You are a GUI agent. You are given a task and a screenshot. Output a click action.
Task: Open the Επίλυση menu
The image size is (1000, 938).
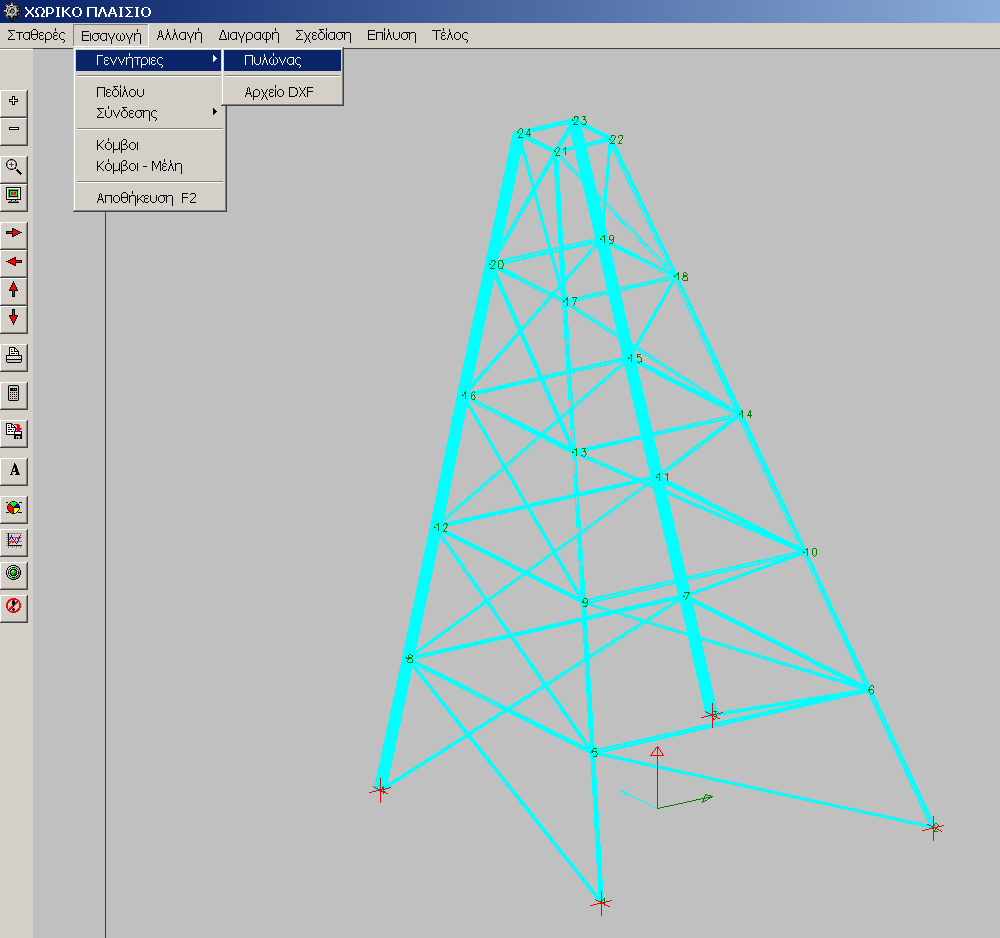pos(392,35)
